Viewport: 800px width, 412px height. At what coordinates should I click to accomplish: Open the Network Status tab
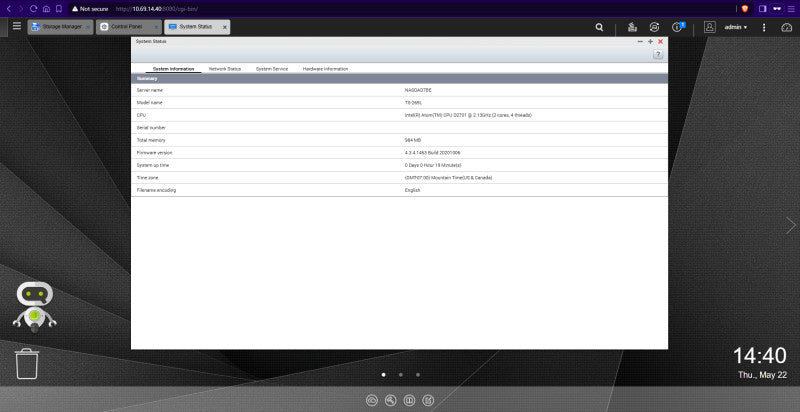click(x=225, y=68)
